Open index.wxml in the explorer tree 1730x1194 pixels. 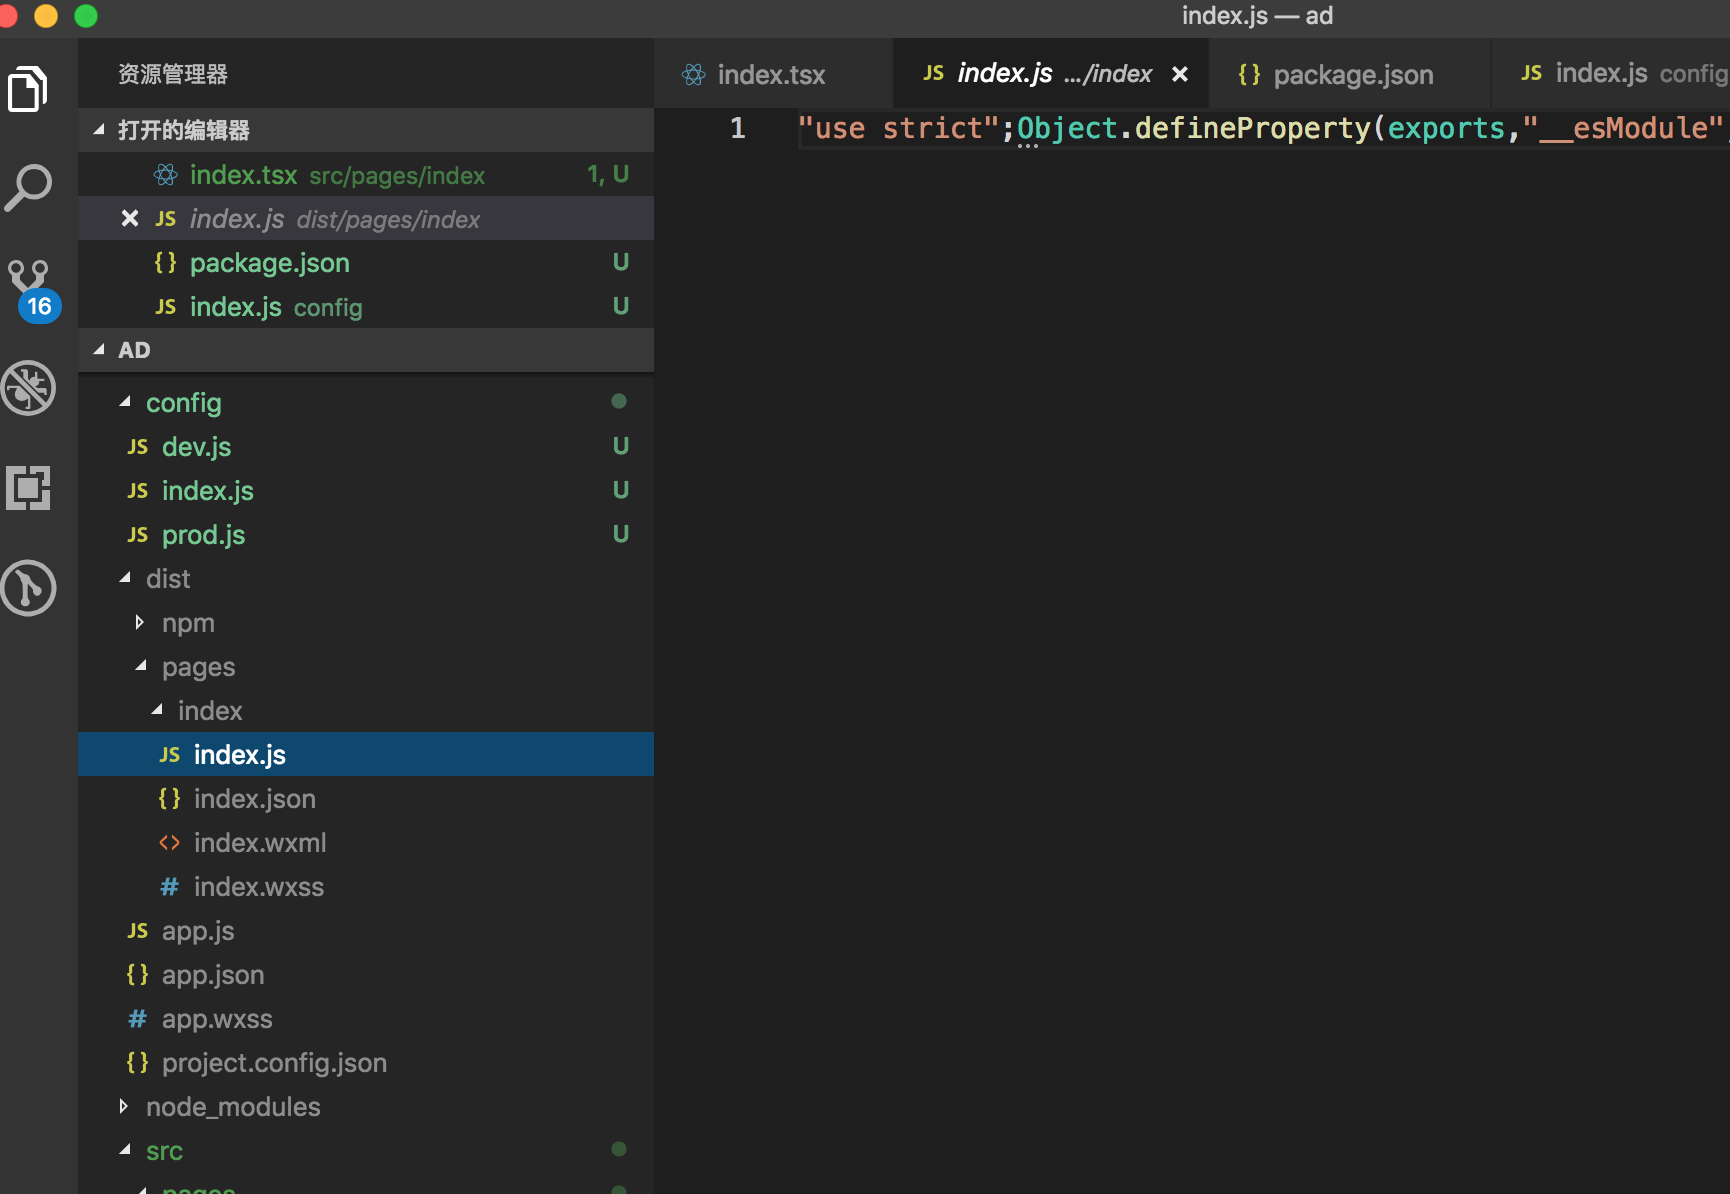(366, 843)
